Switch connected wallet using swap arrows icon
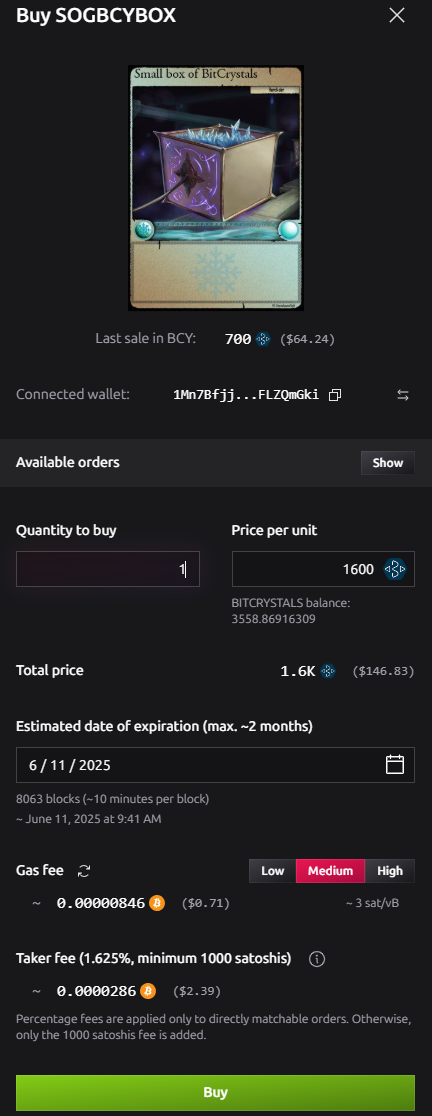Image resolution: width=432 pixels, height=1116 pixels. (x=403, y=395)
